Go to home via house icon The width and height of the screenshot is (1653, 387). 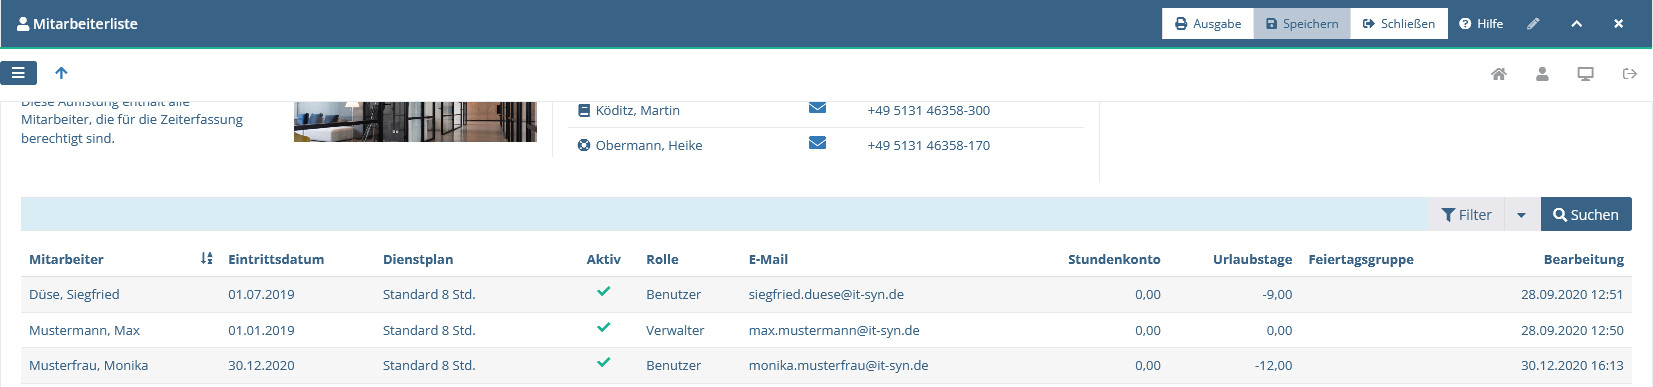(x=1499, y=74)
